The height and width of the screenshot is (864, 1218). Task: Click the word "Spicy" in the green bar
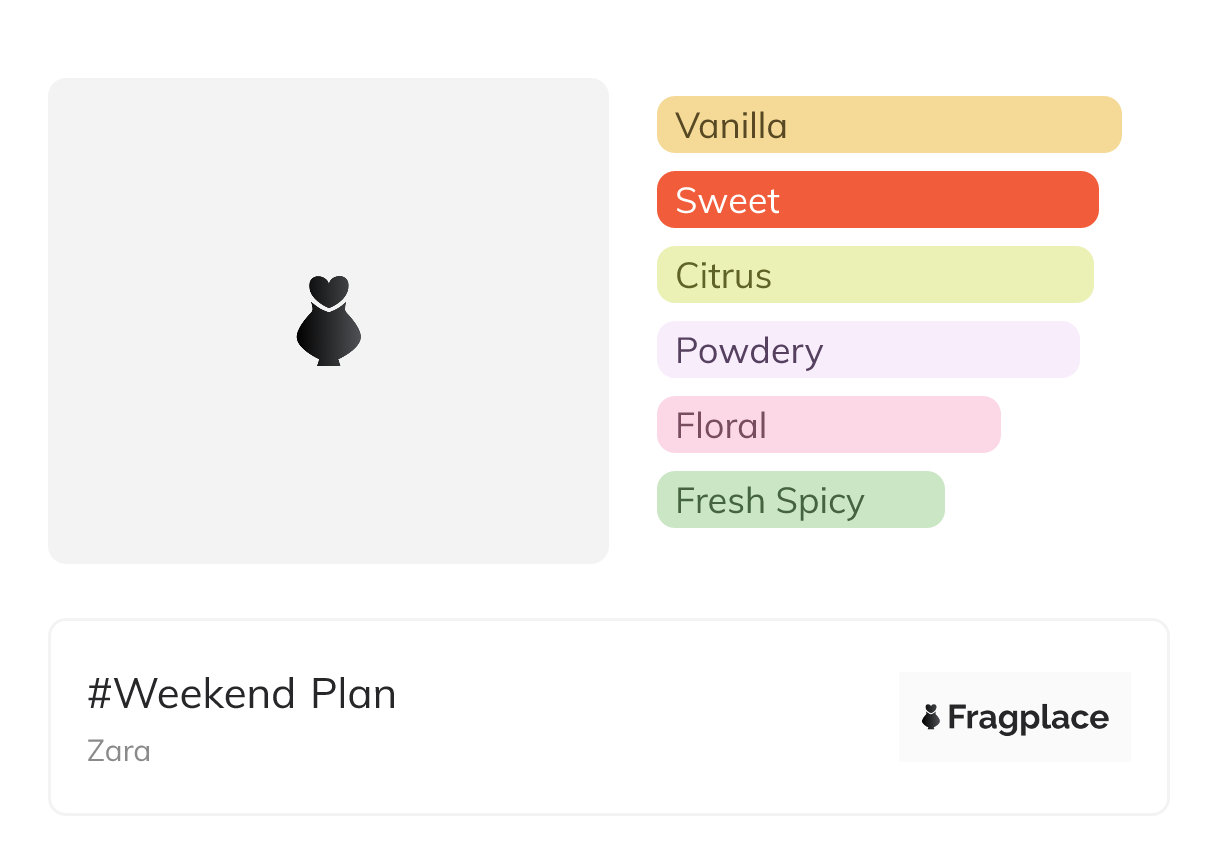click(x=819, y=501)
